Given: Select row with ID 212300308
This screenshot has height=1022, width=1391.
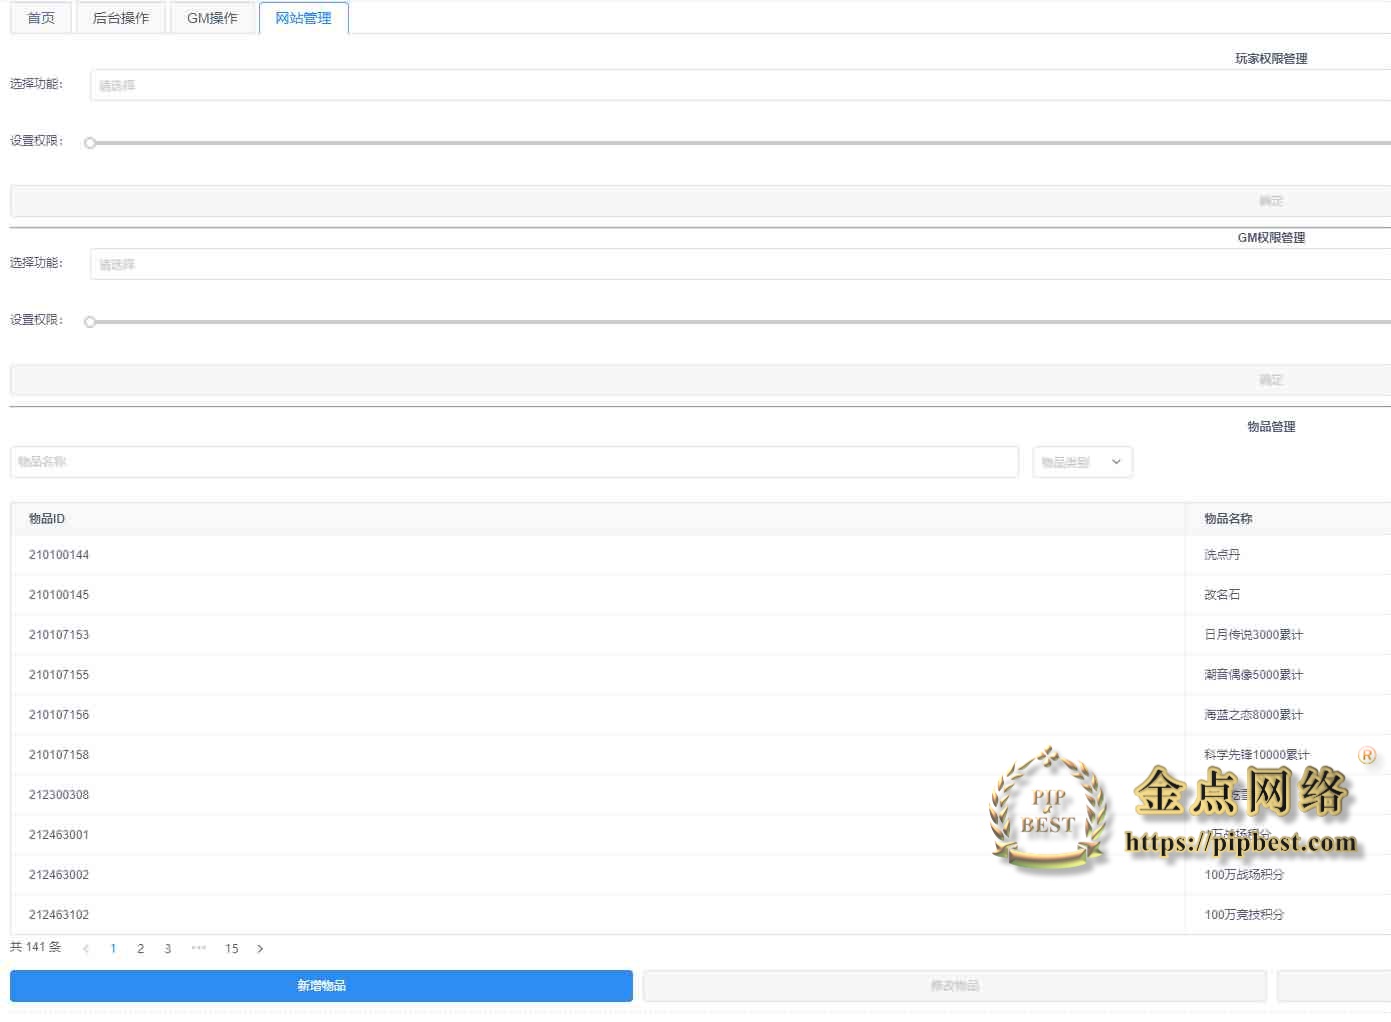Looking at the screenshot, I should [x=700, y=795].
